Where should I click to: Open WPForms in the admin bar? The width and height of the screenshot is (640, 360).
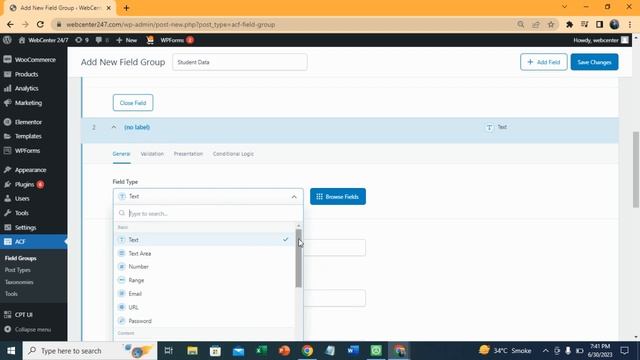pos(177,40)
